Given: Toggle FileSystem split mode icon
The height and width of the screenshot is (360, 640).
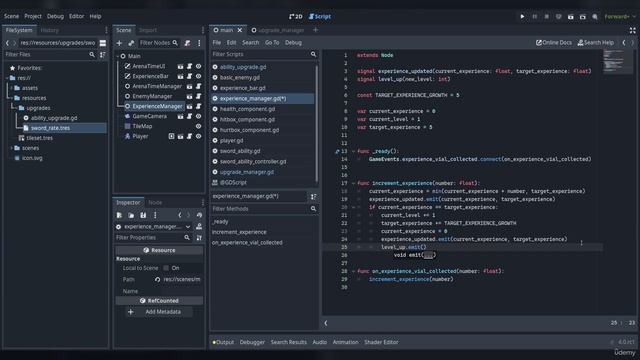Looking at the screenshot, I should (x=103, y=43).
